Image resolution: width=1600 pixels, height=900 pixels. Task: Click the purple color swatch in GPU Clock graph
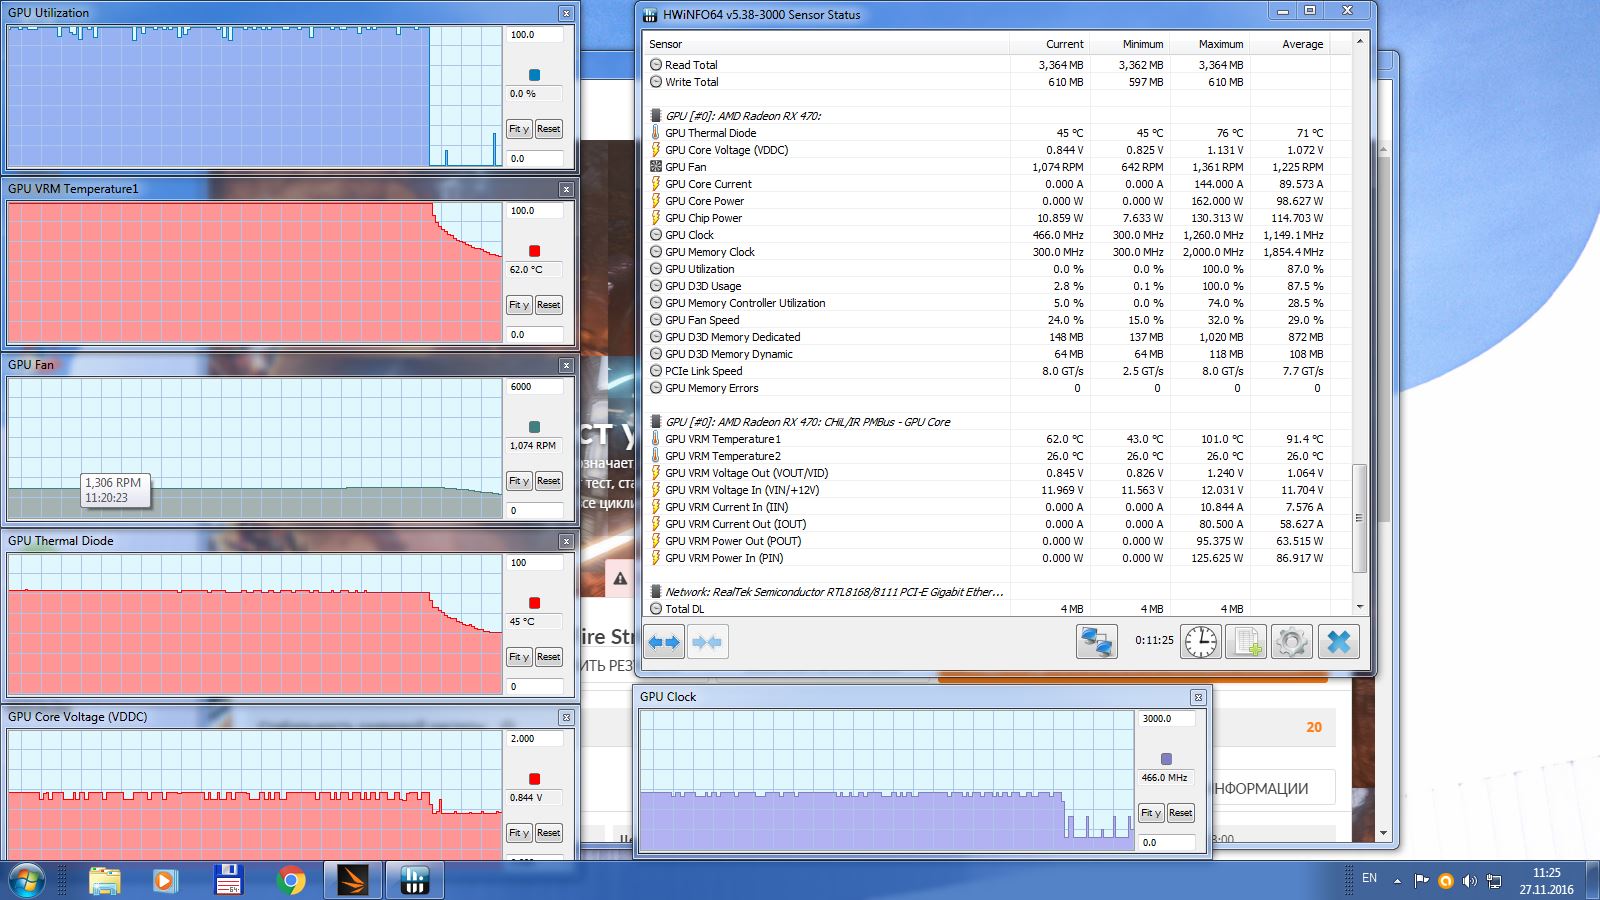(1166, 759)
